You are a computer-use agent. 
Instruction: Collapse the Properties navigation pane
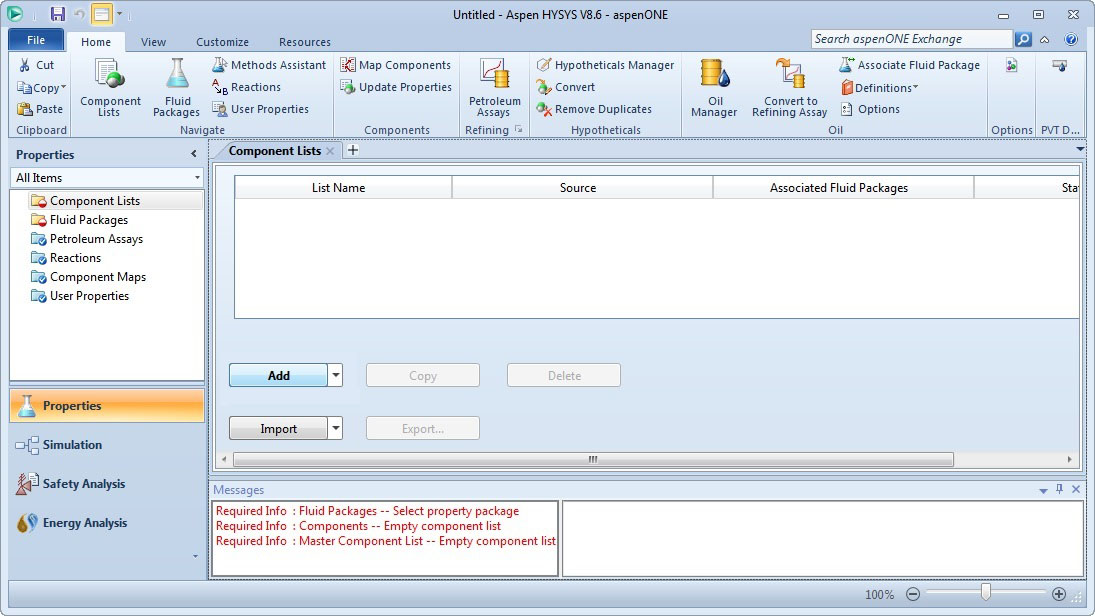click(194, 154)
